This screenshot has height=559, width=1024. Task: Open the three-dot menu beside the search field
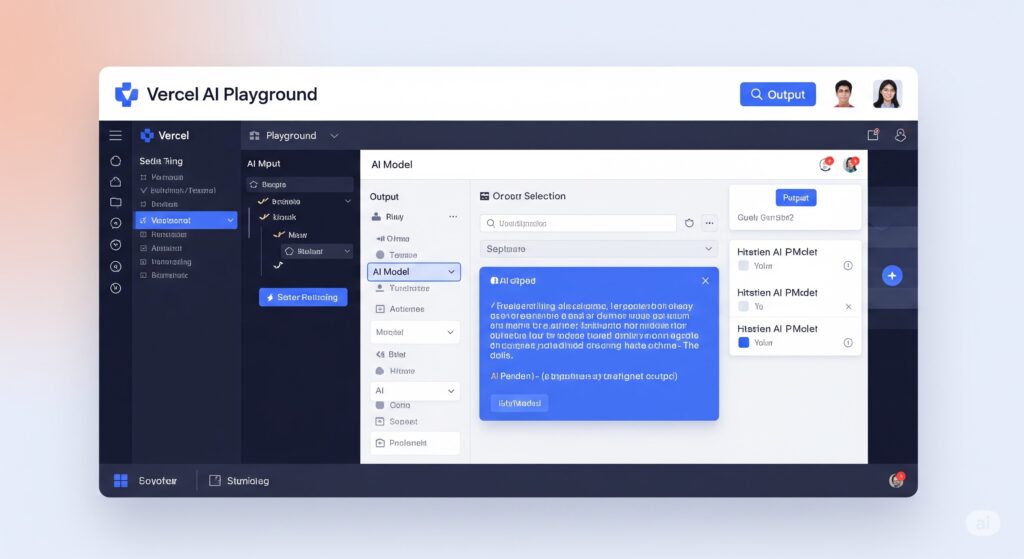[x=709, y=223]
